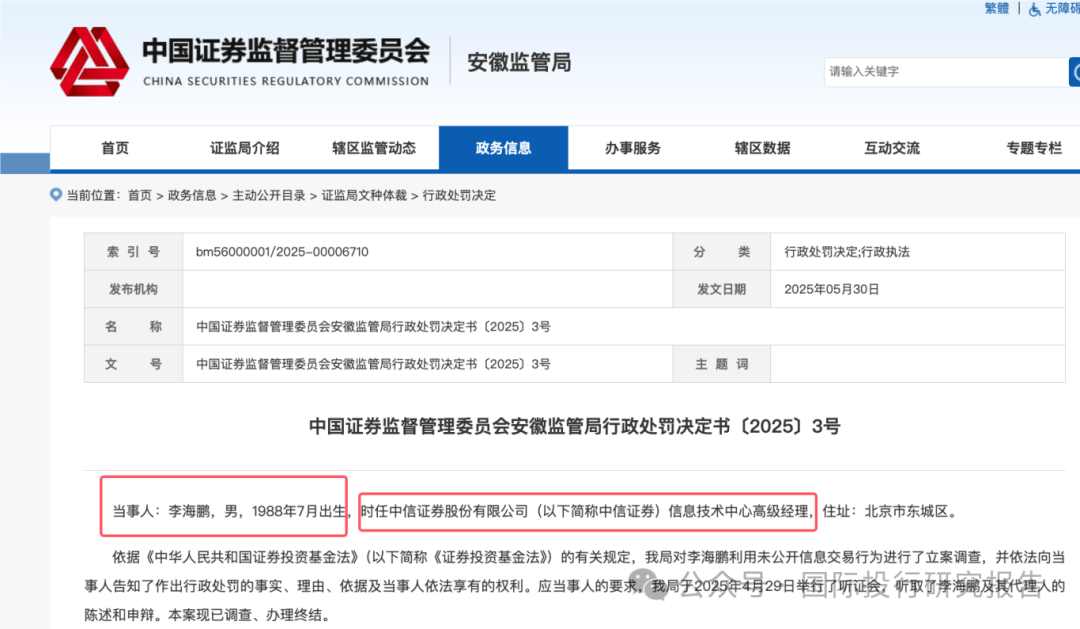Viewport: 1080px width, 629px height.
Task: Click the accessibility wheelchair icon
Action: pyautogui.click(x=1035, y=10)
